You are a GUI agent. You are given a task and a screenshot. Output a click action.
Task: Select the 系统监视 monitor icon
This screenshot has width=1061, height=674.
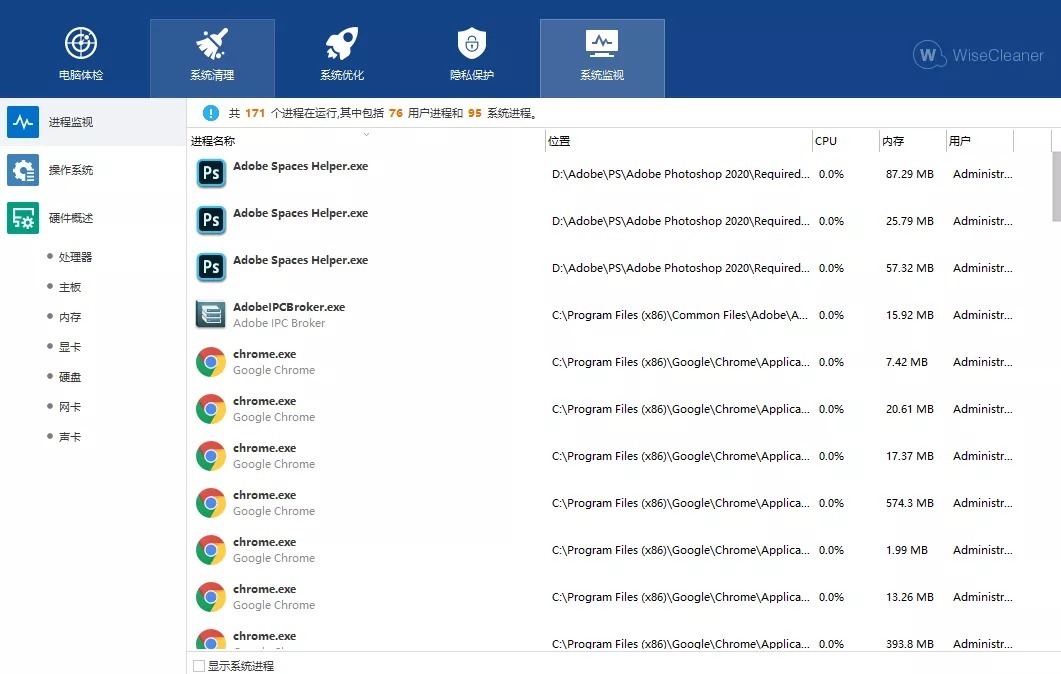pos(602,44)
